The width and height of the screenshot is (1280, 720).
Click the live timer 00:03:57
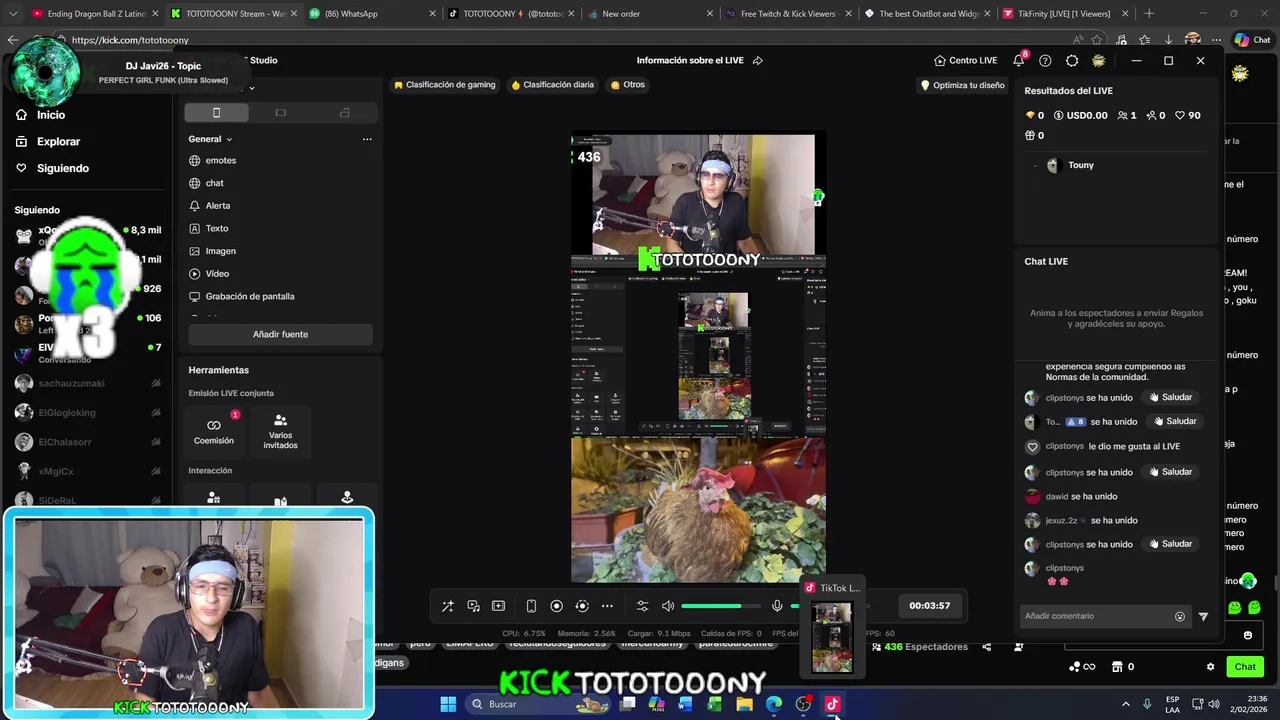pos(929,606)
